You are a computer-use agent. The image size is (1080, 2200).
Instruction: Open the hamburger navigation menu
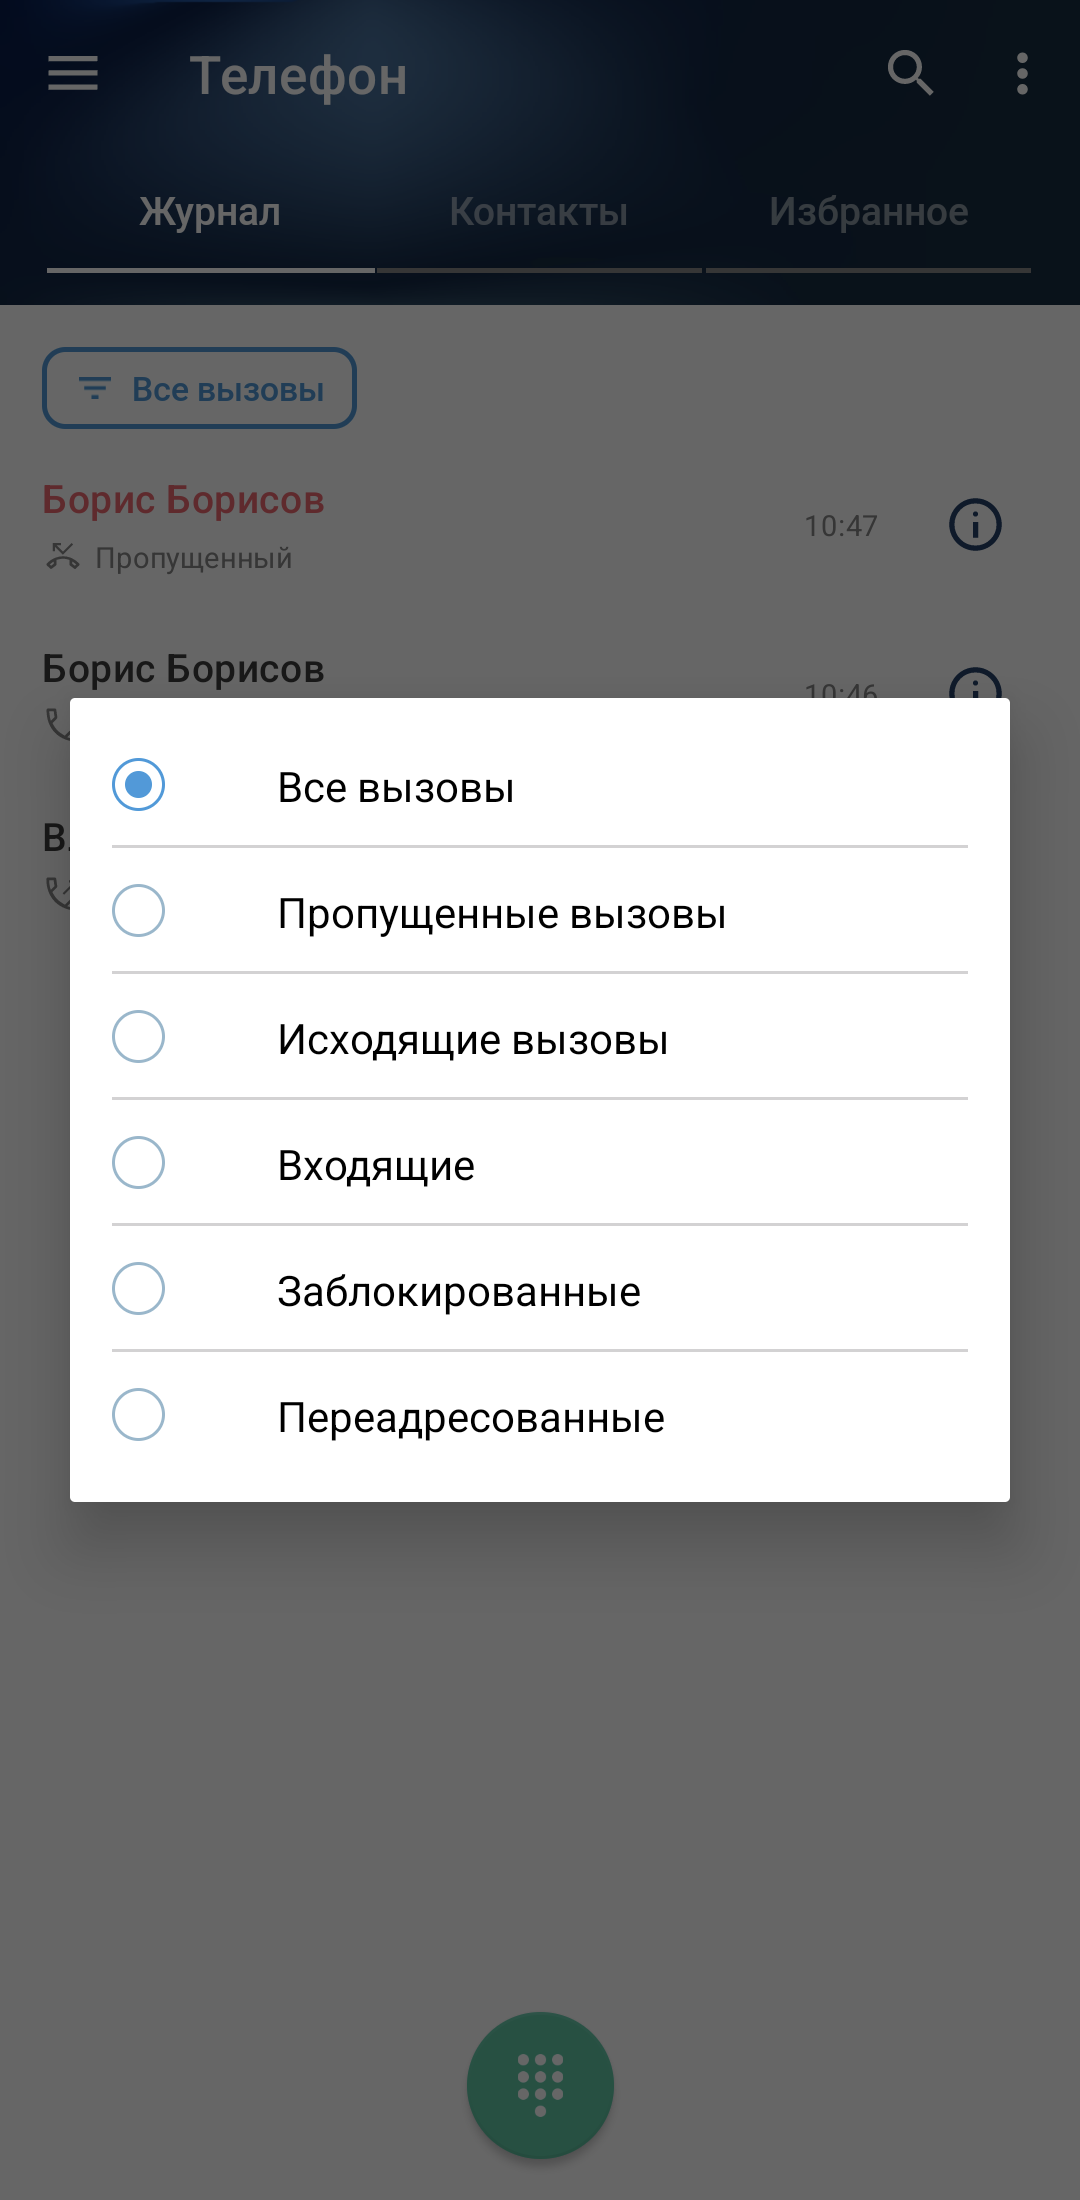[x=73, y=74]
